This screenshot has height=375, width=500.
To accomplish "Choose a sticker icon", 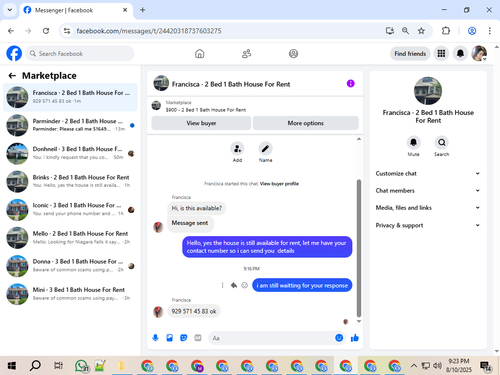I will tap(184, 338).
